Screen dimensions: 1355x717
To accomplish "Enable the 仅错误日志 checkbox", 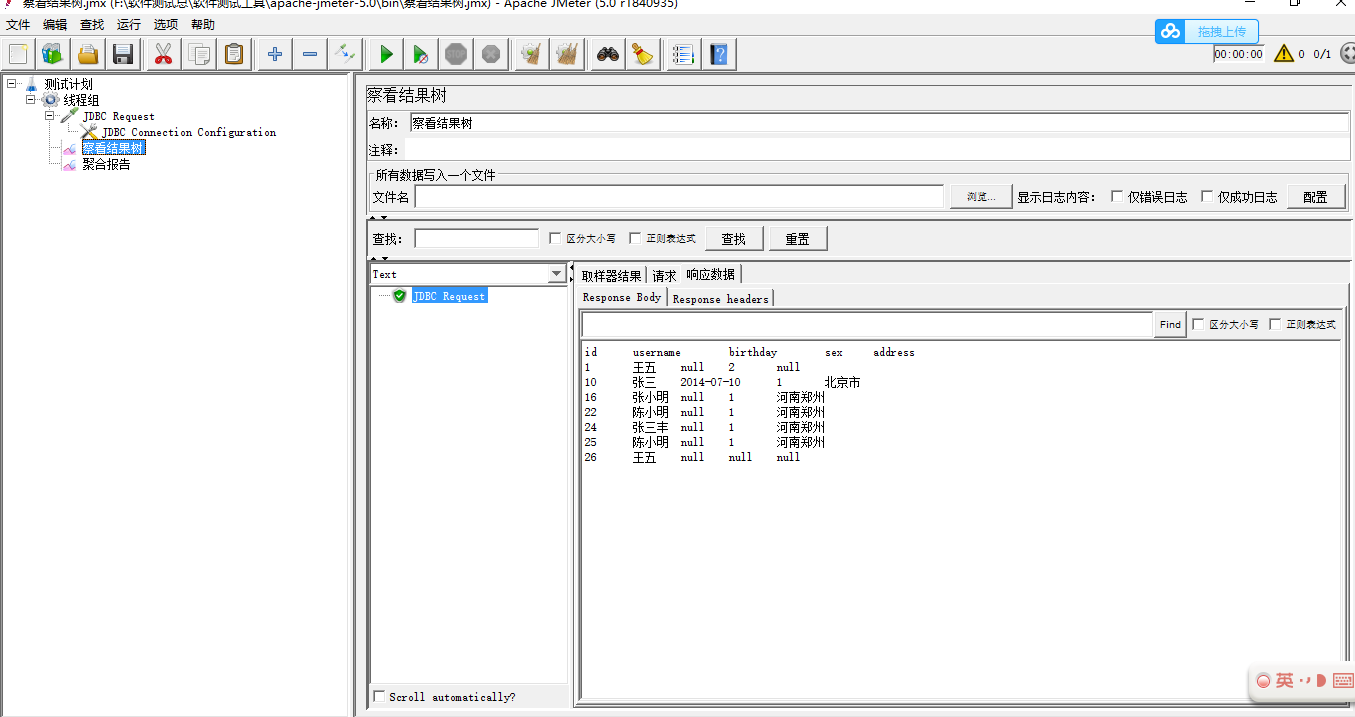I will pos(1118,196).
